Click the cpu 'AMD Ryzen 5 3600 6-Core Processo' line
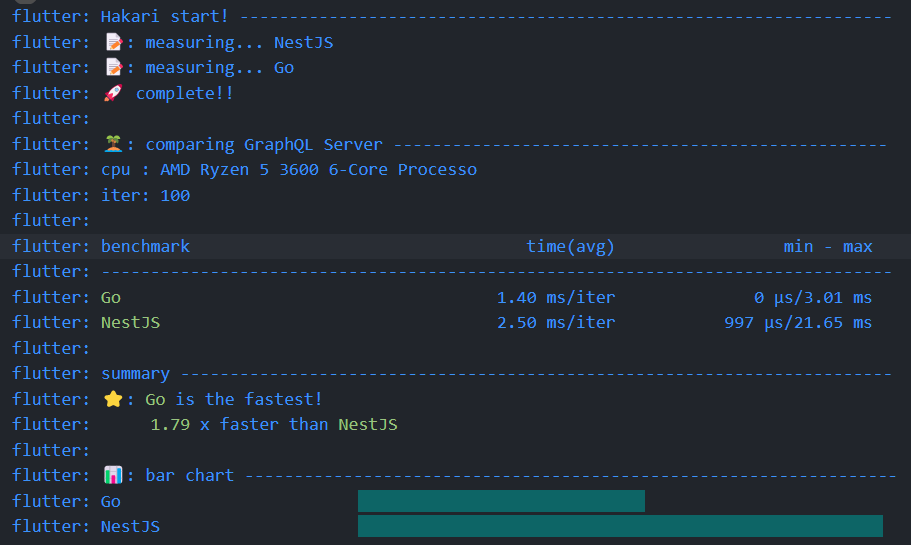Image resolution: width=911 pixels, height=545 pixels. click(289, 170)
